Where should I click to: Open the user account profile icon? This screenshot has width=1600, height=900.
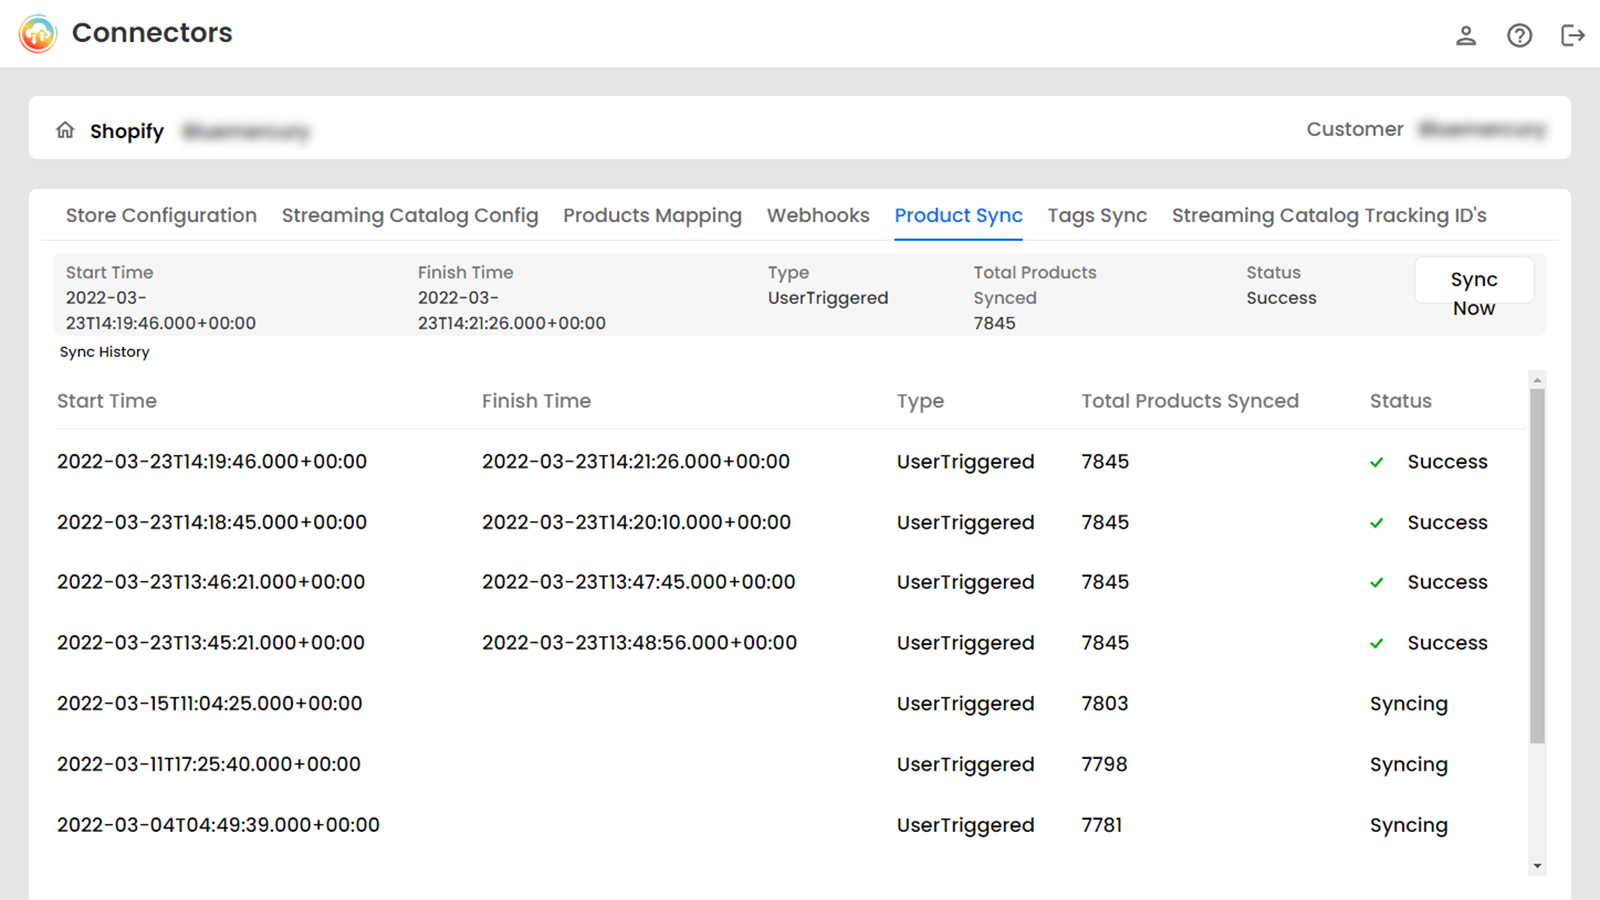1466,36
